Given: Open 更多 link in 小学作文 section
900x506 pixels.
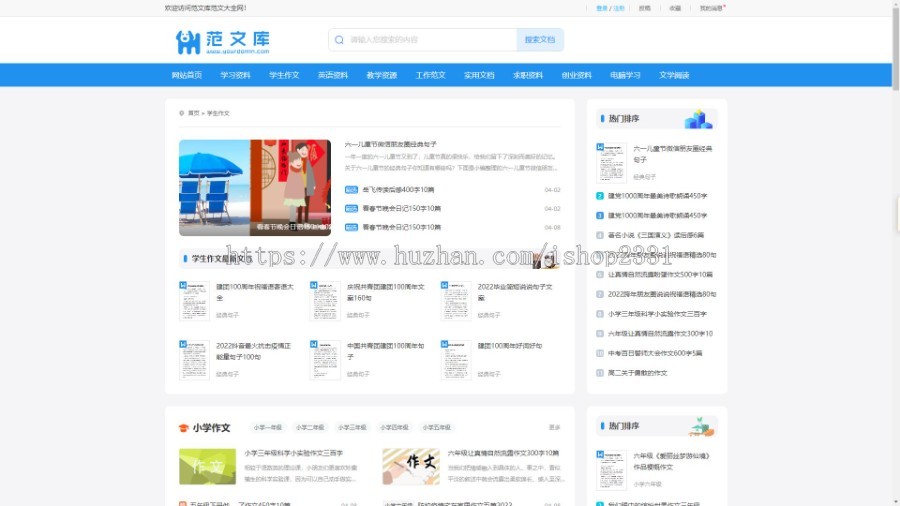Looking at the screenshot, I should point(554,428).
